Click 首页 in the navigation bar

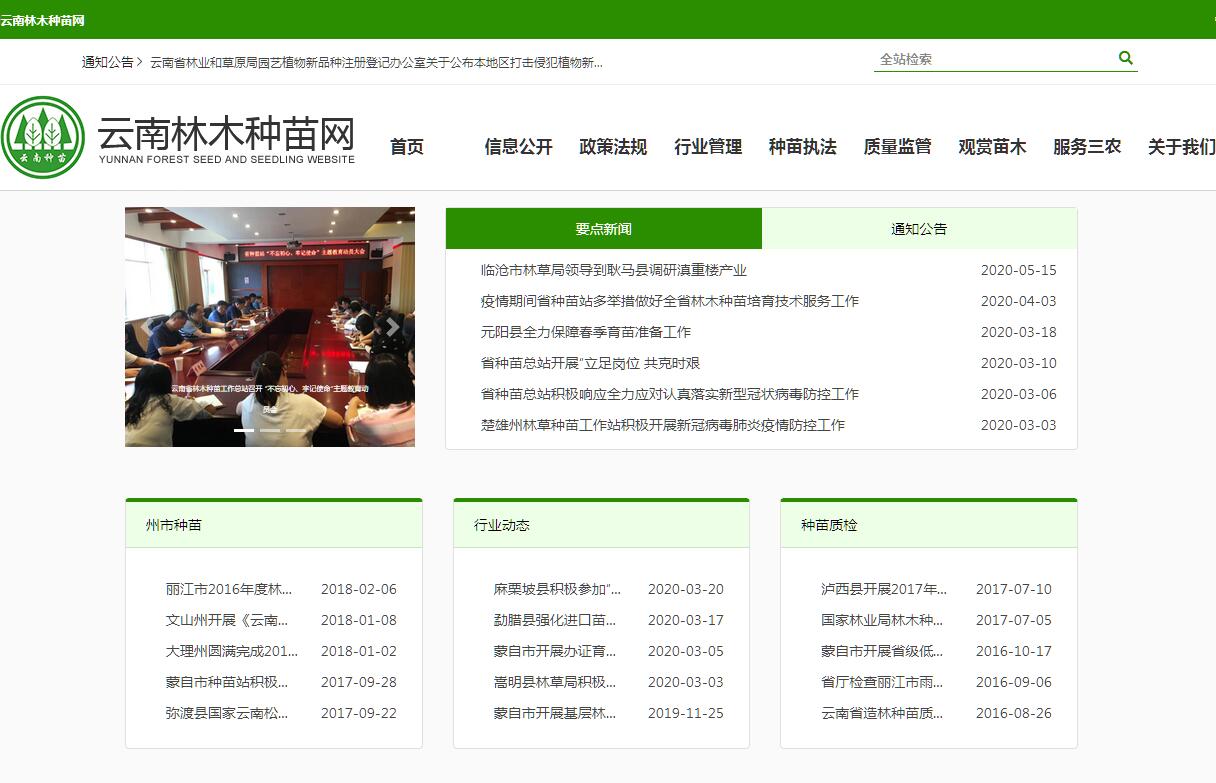pos(407,147)
